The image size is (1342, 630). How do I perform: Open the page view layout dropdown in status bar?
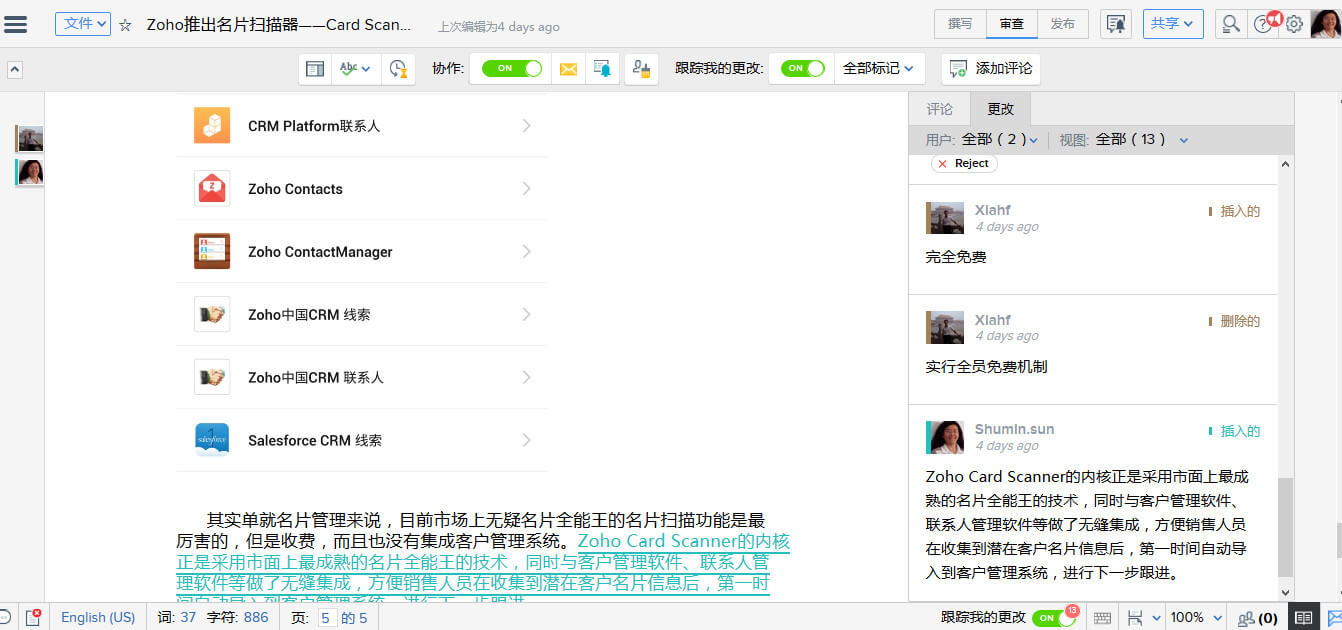1143,618
